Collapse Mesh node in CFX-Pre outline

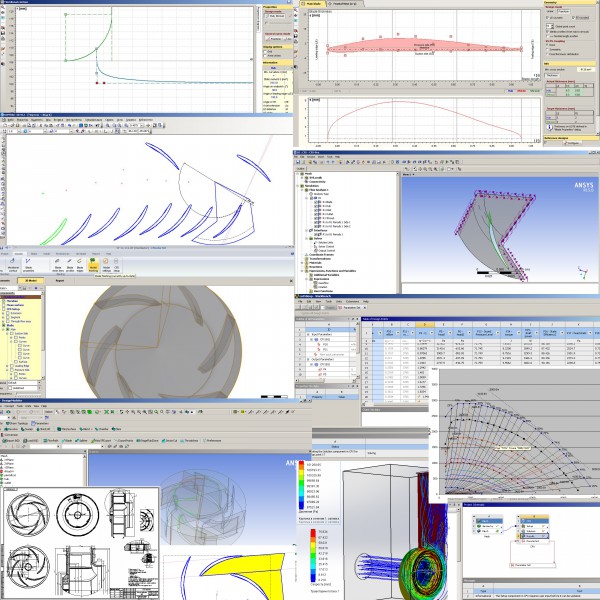(298, 174)
